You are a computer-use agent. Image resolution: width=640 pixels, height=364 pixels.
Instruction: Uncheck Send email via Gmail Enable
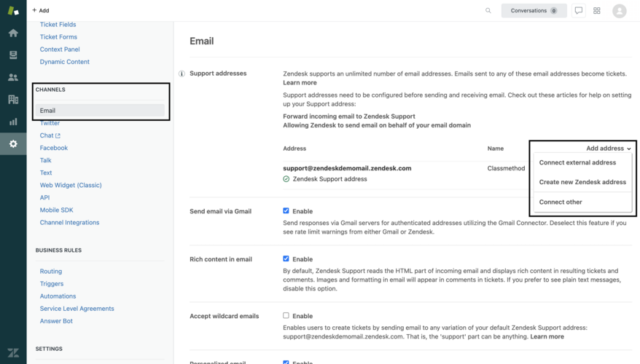pyautogui.click(x=286, y=211)
